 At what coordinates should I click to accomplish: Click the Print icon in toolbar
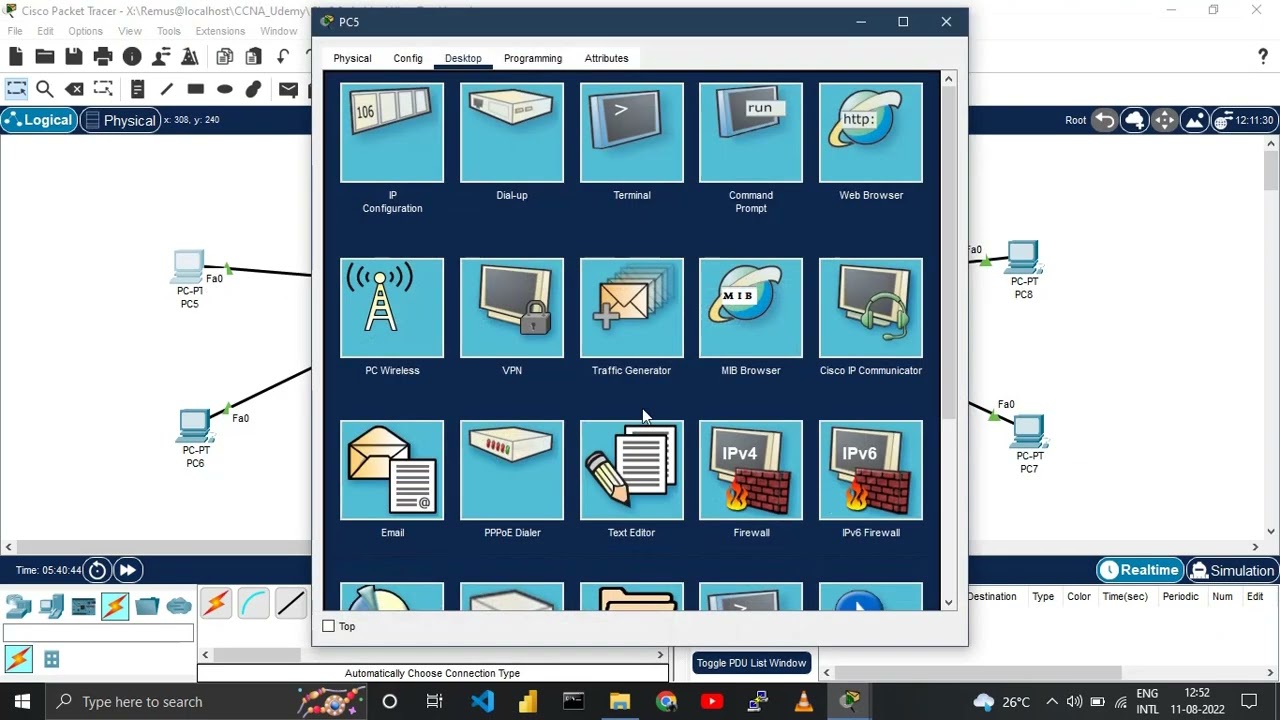coord(103,57)
